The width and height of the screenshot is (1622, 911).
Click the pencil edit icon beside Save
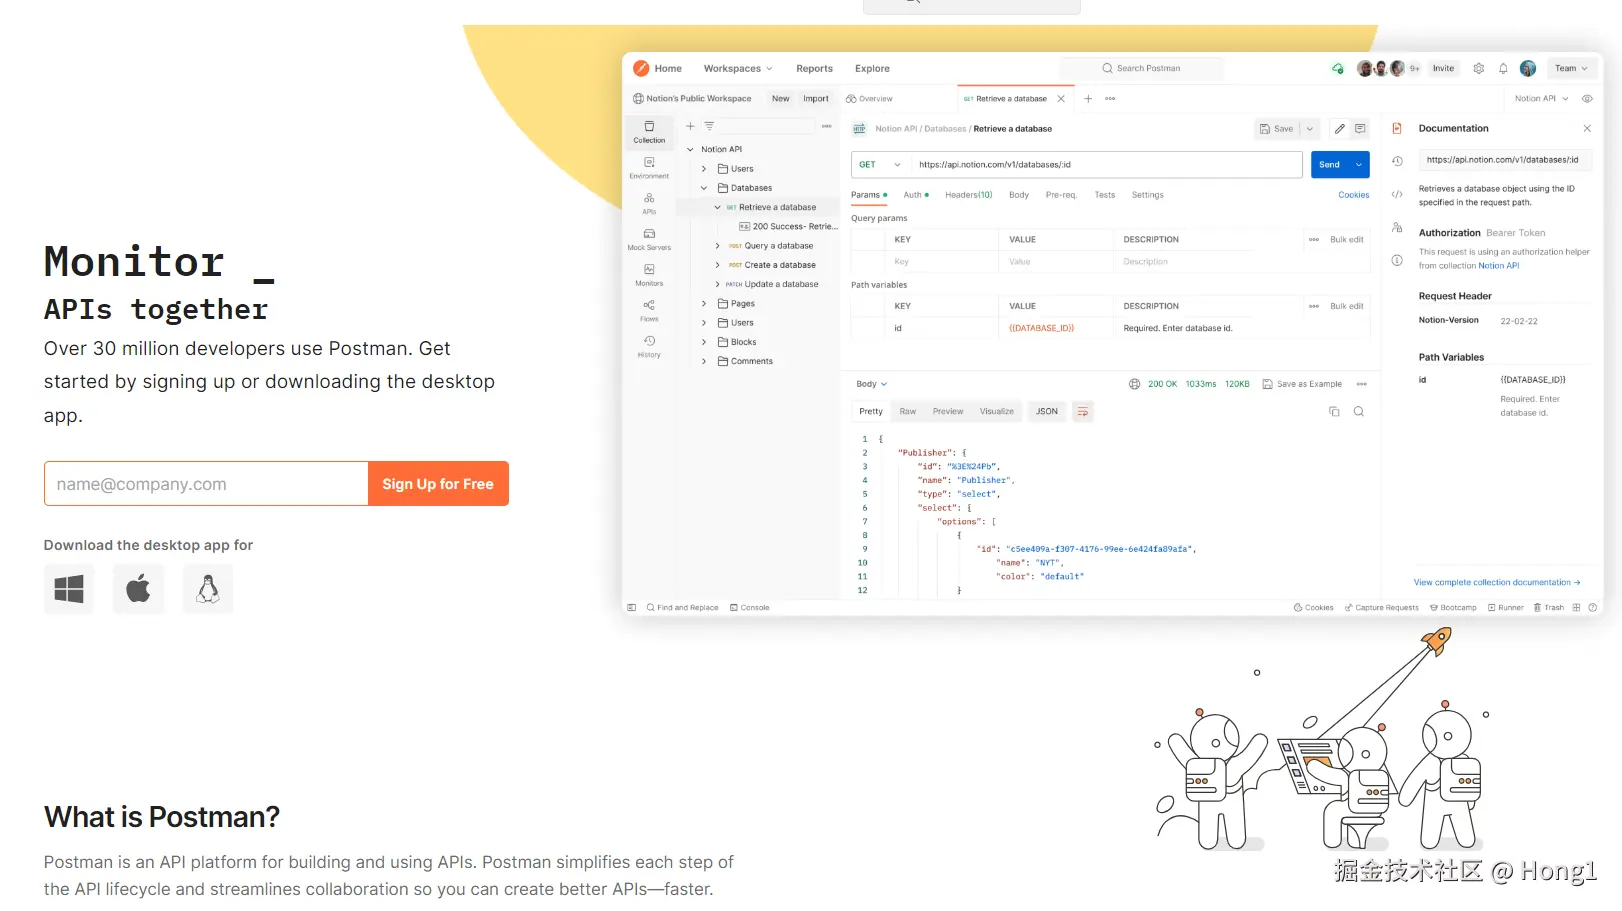1339,129
